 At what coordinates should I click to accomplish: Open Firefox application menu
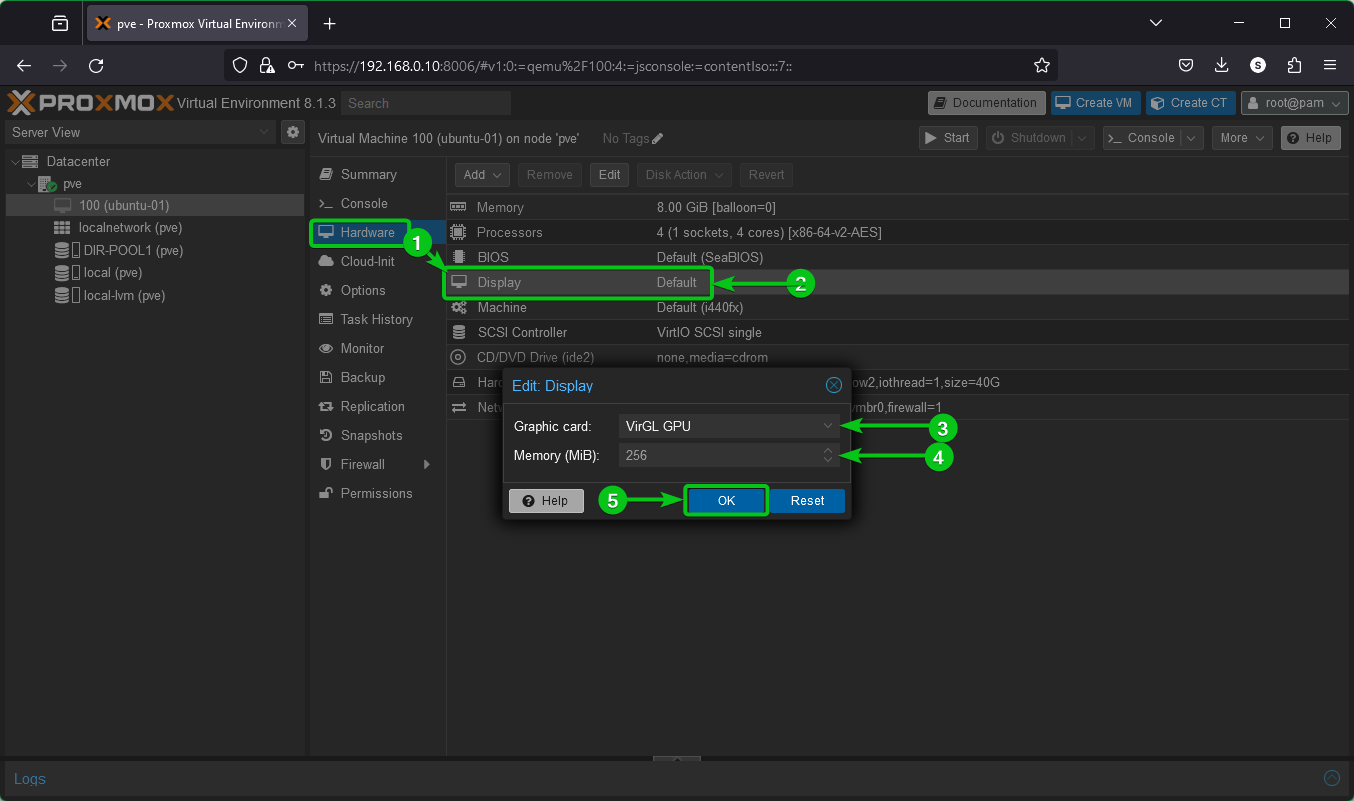coord(1330,65)
